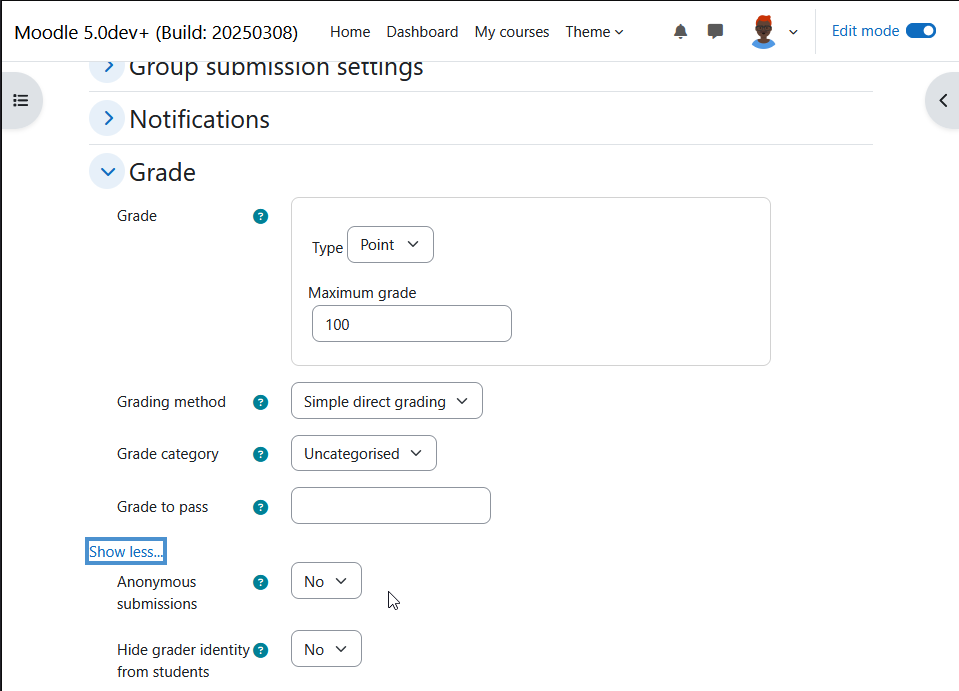Image resolution: width=959 pixels, height=691 pixels.
Task: Open the Grade category dropdown
Action: 364,453
